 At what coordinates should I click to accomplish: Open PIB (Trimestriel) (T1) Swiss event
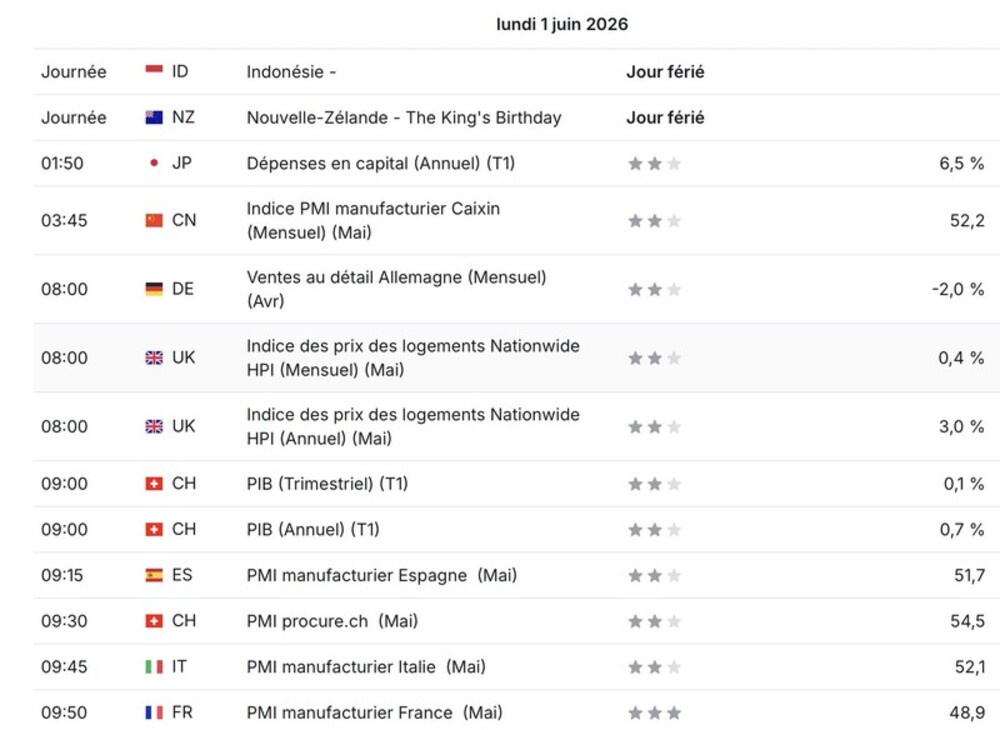pyautogui.click(x=327, y=484)
